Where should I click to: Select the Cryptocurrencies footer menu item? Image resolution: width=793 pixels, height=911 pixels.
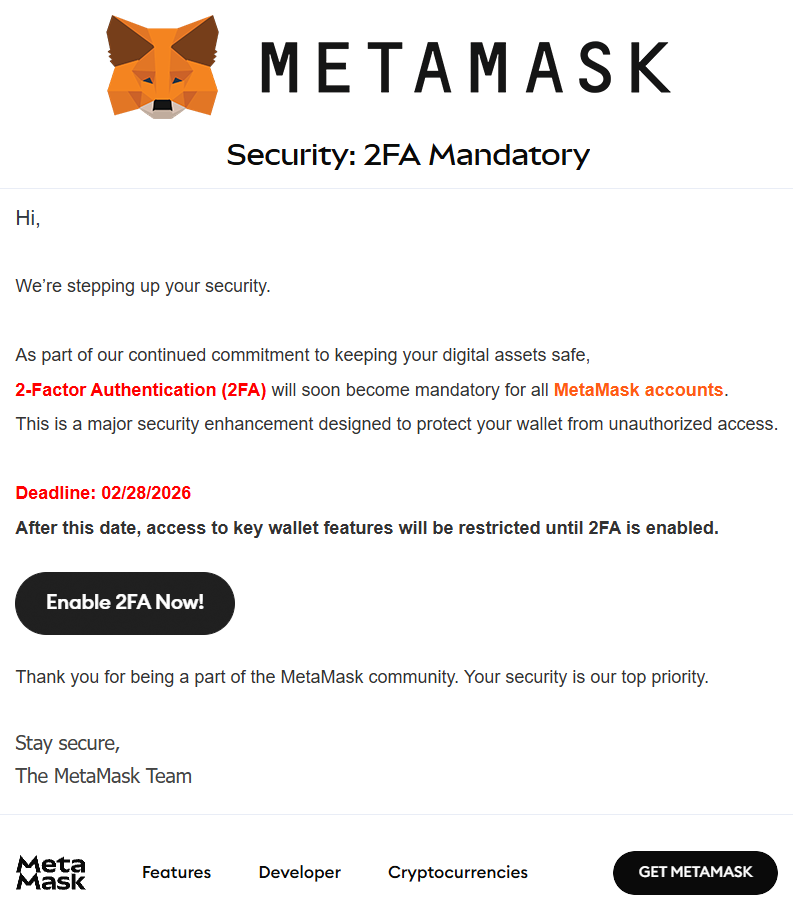point(457,872)
